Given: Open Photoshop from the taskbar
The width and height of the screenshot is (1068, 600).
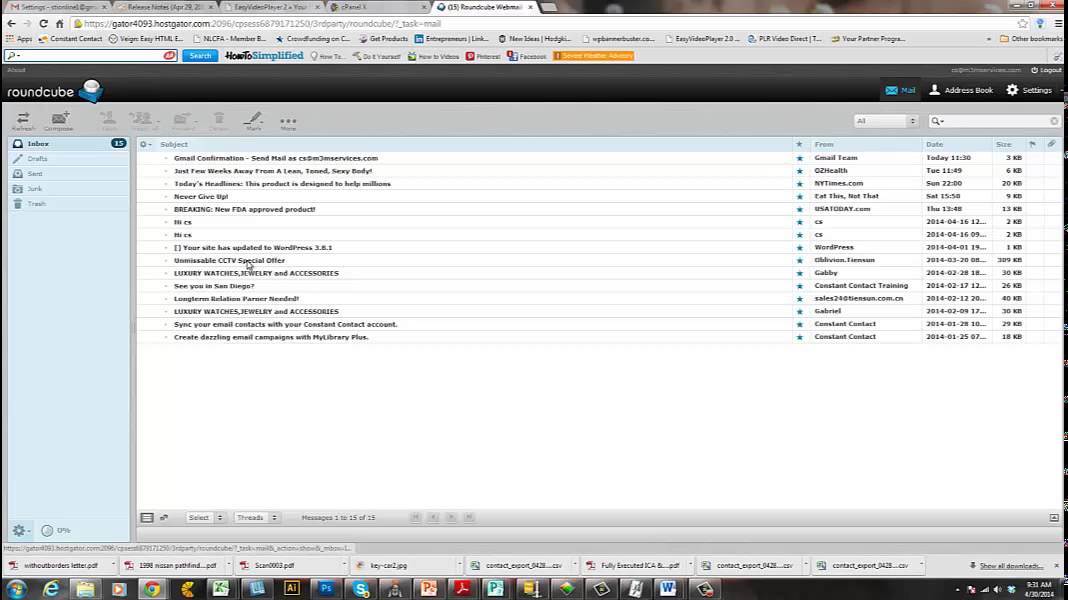Looking at the screenshot, I should point(326,588).
